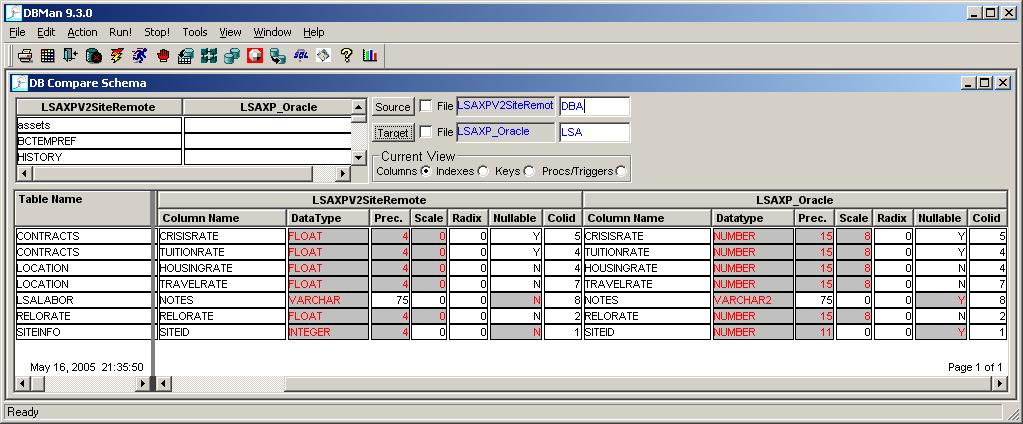Click the colored grid table icon
Screen dimensions: 1023x424
pyautogui.click(x=48, y=56)
